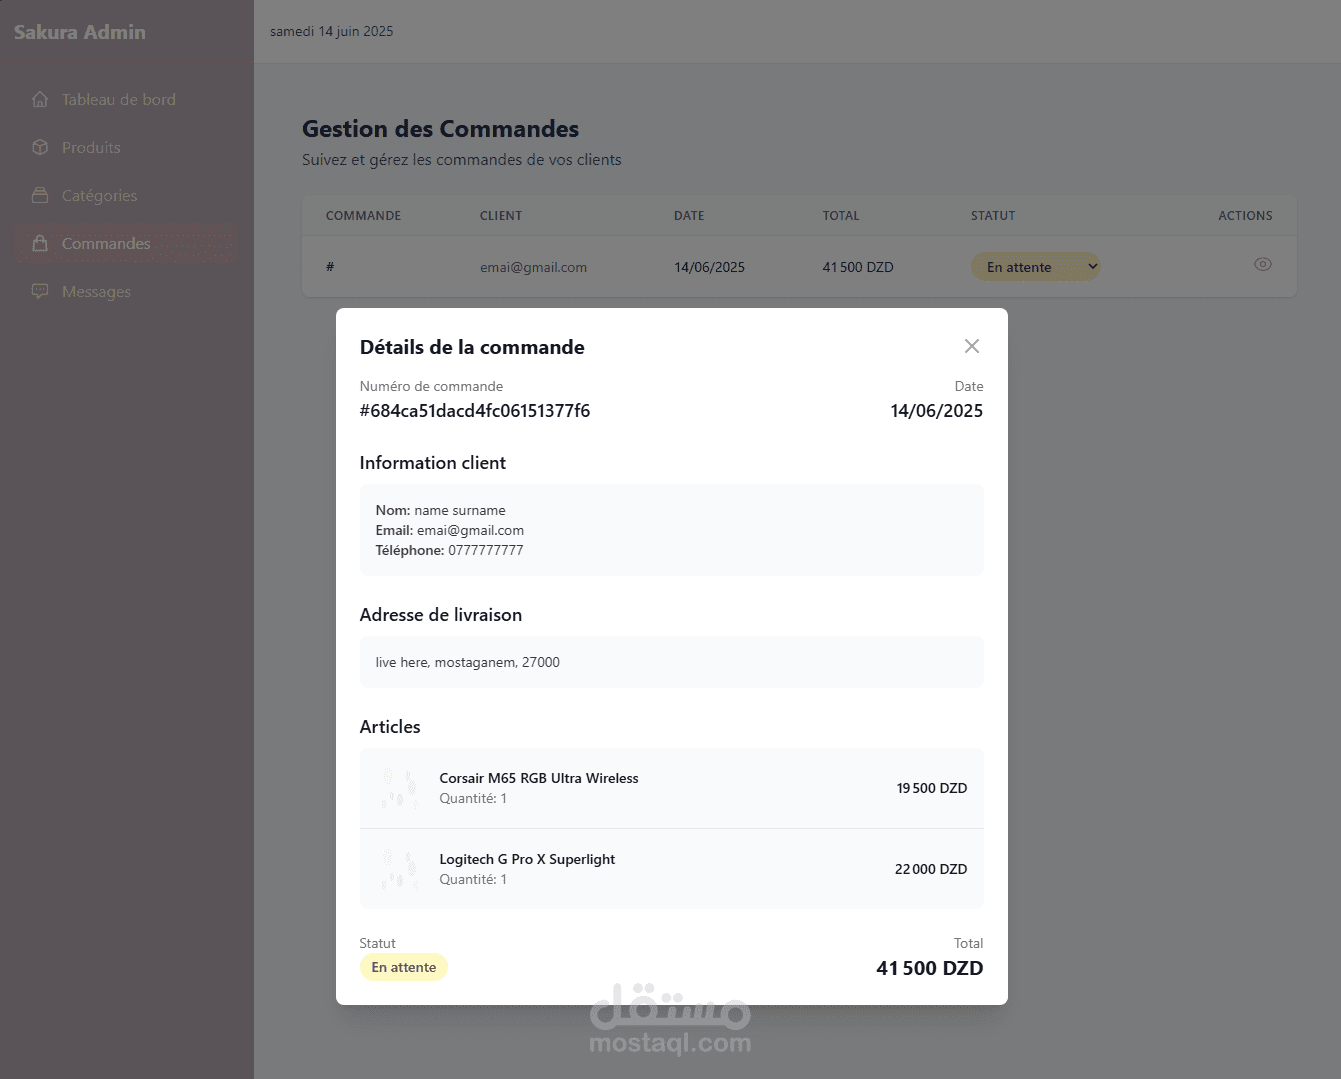
Task: Click the order number #684ca51dacd4fc06151377f6
Action: (475, 411)
